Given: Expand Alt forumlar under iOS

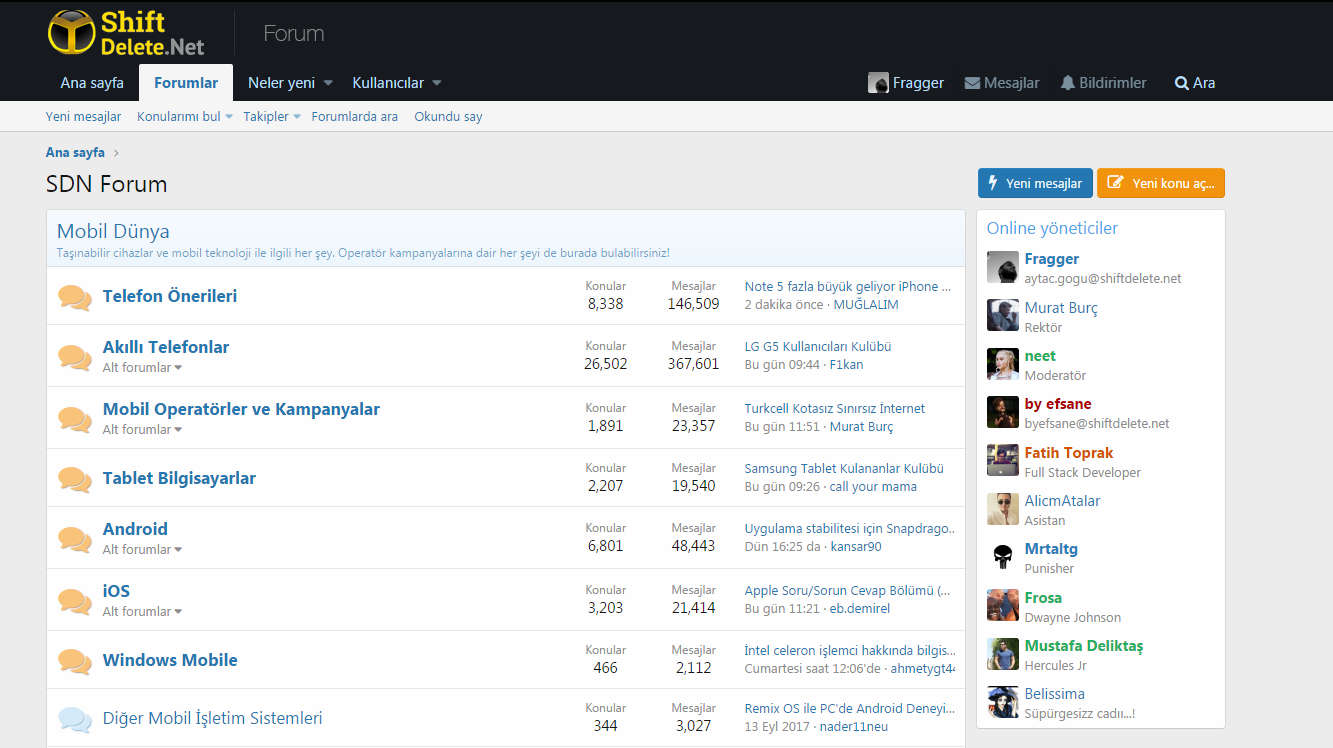Looking at the screenshot, I should pos(142,611).
